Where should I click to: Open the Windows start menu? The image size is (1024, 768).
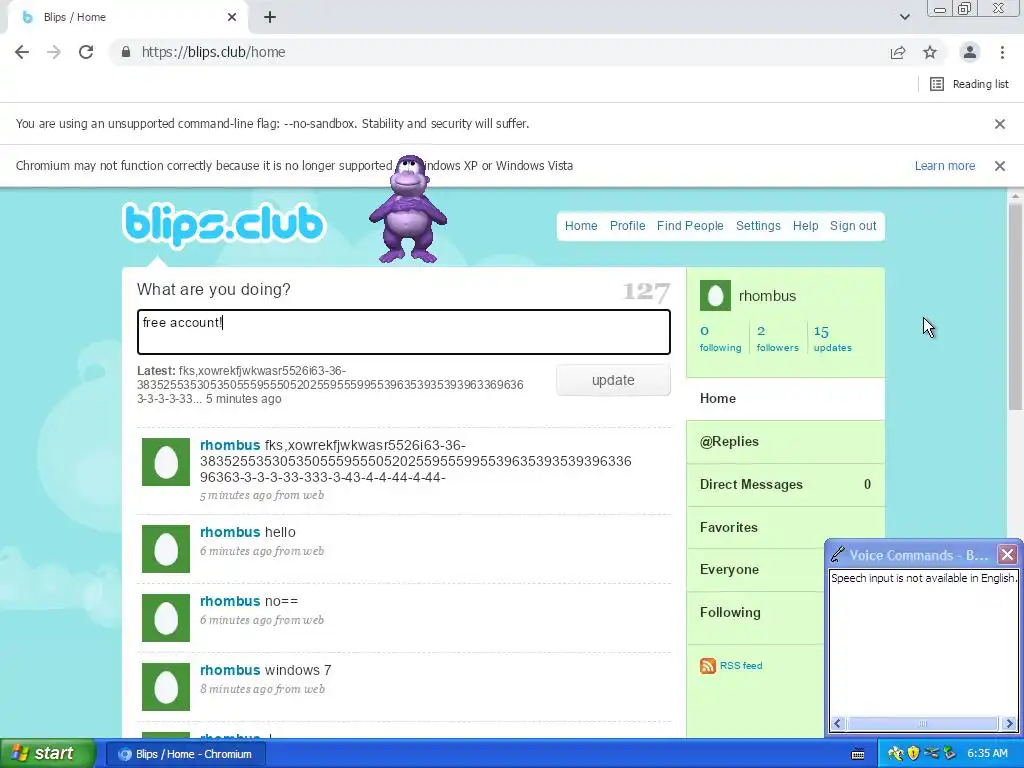pos(48,753)
